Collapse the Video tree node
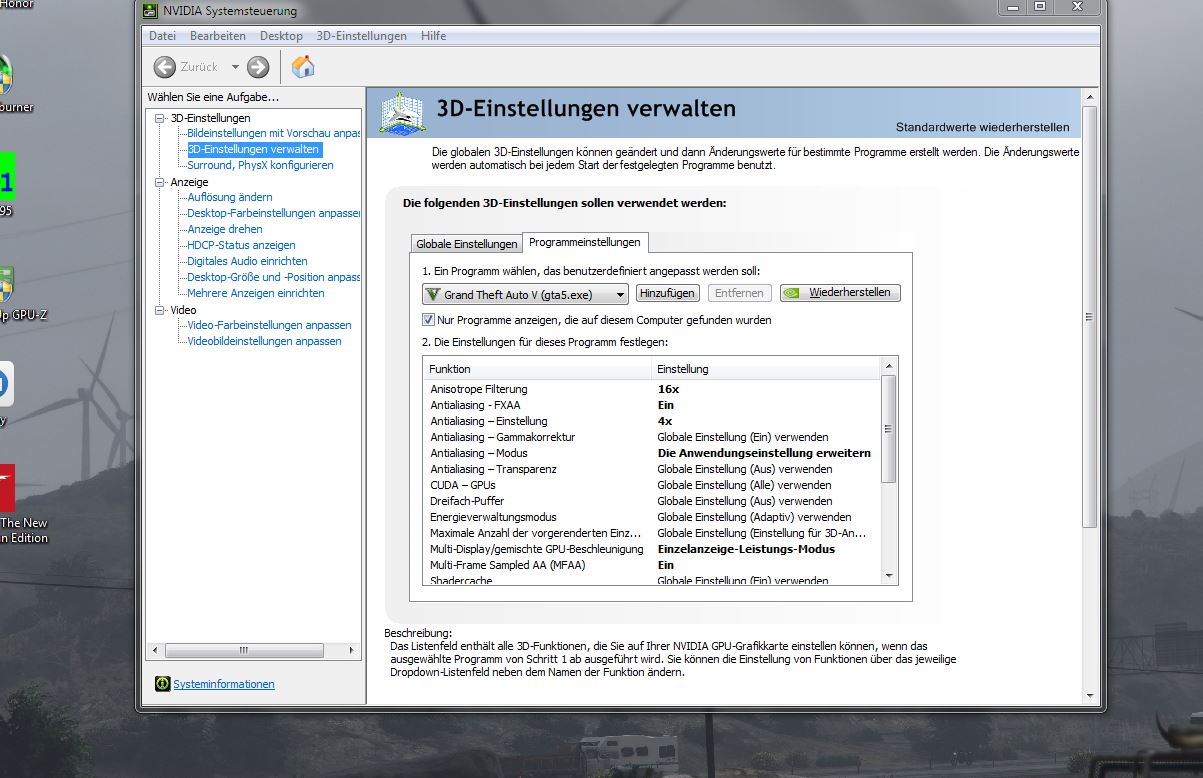 tap(158, 310)
